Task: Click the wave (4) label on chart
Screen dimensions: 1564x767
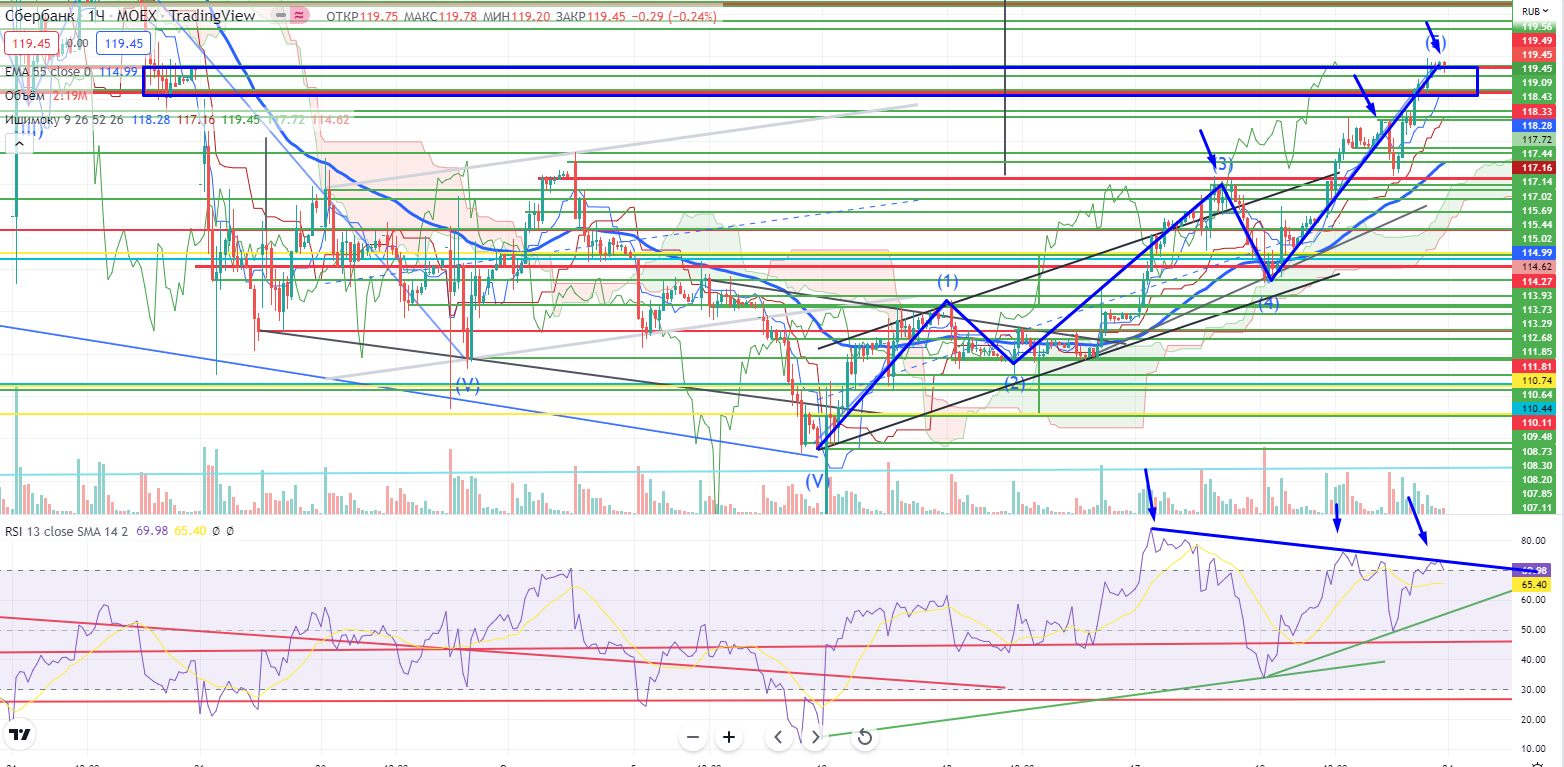Action: (1268, 302)
